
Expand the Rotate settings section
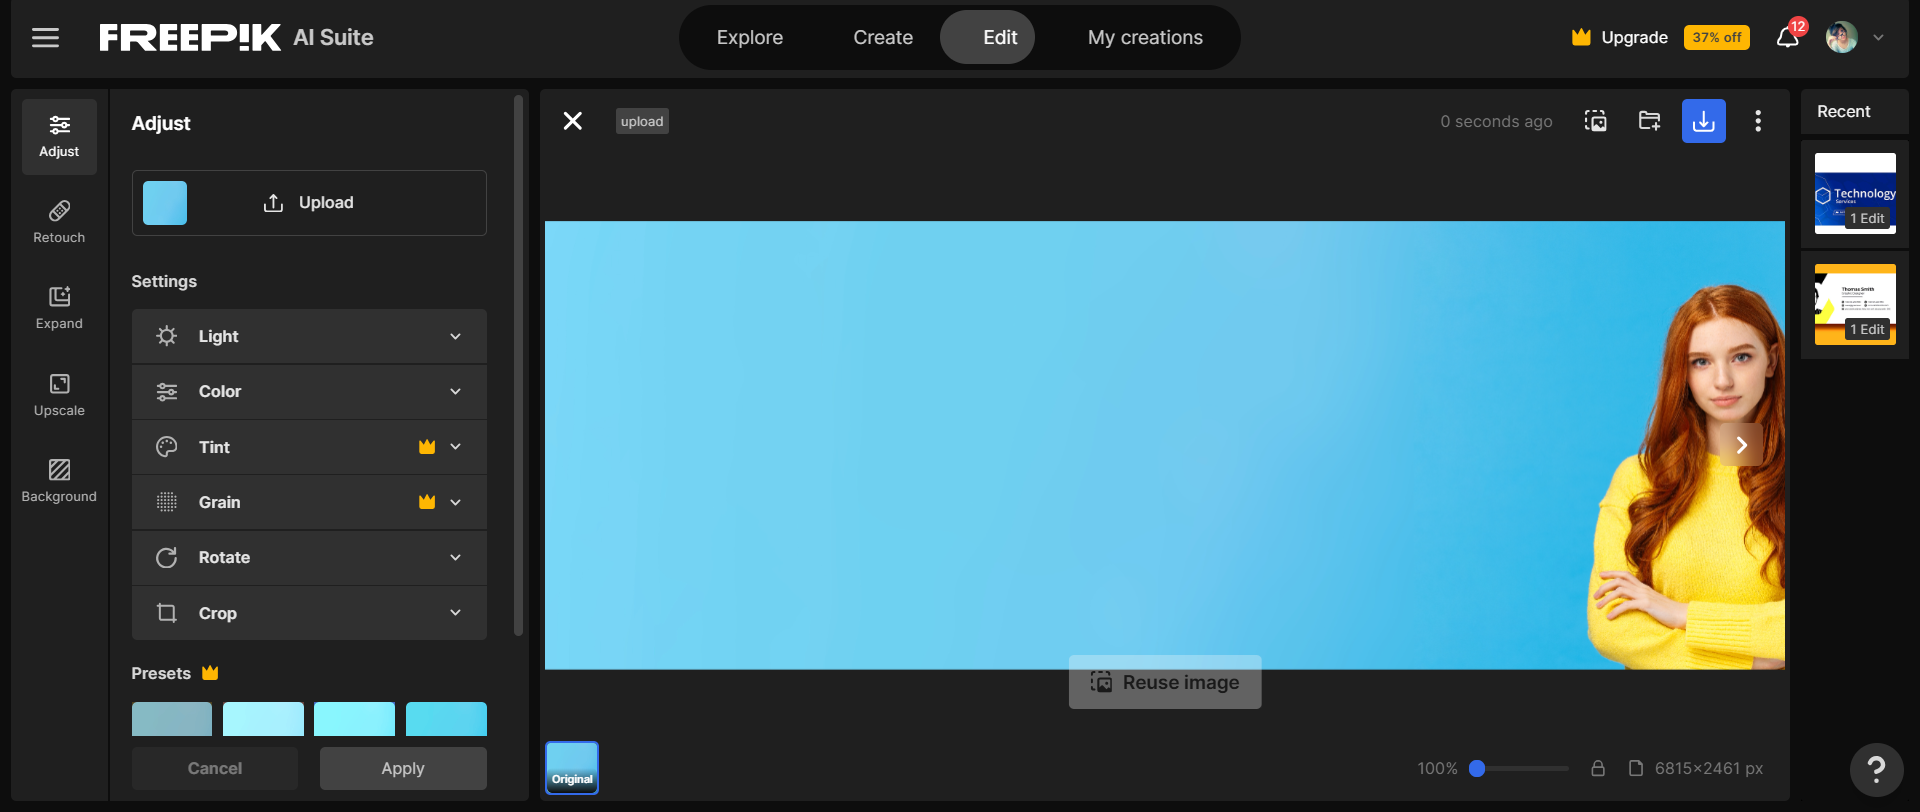tap(309, 558)
